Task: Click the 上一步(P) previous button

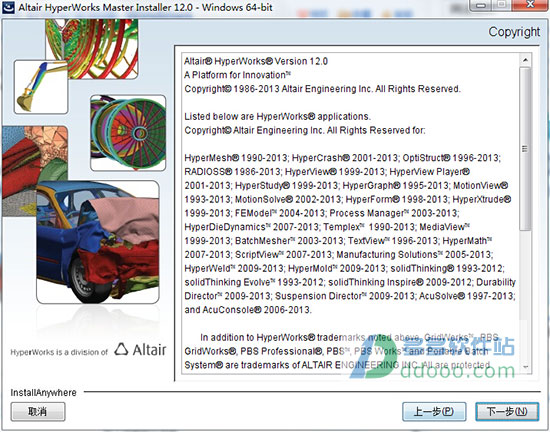Action: coord(434,411)
